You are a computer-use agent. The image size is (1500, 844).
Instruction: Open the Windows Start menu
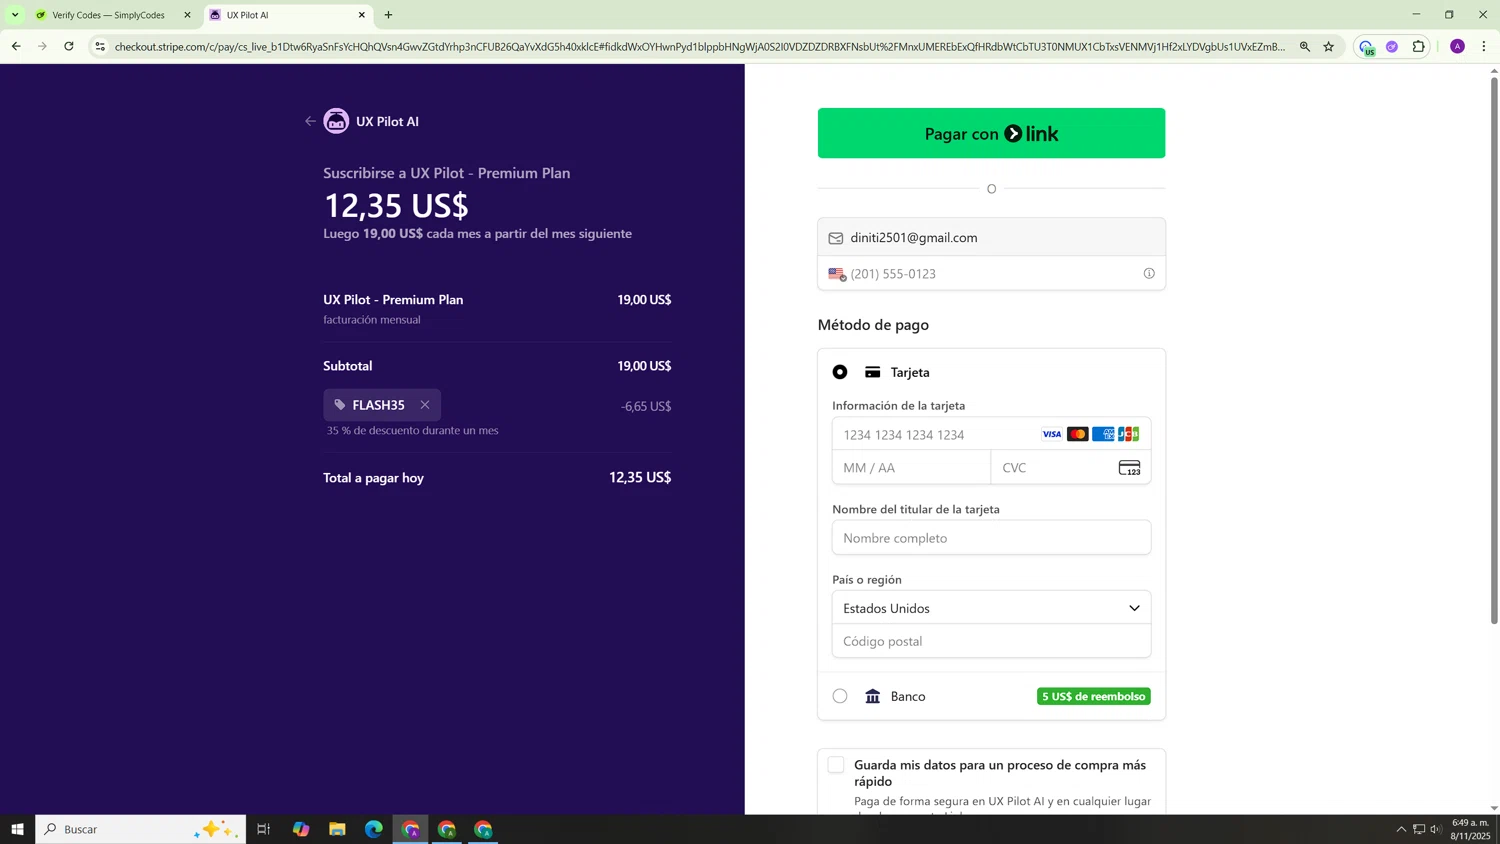click(17, 829)
